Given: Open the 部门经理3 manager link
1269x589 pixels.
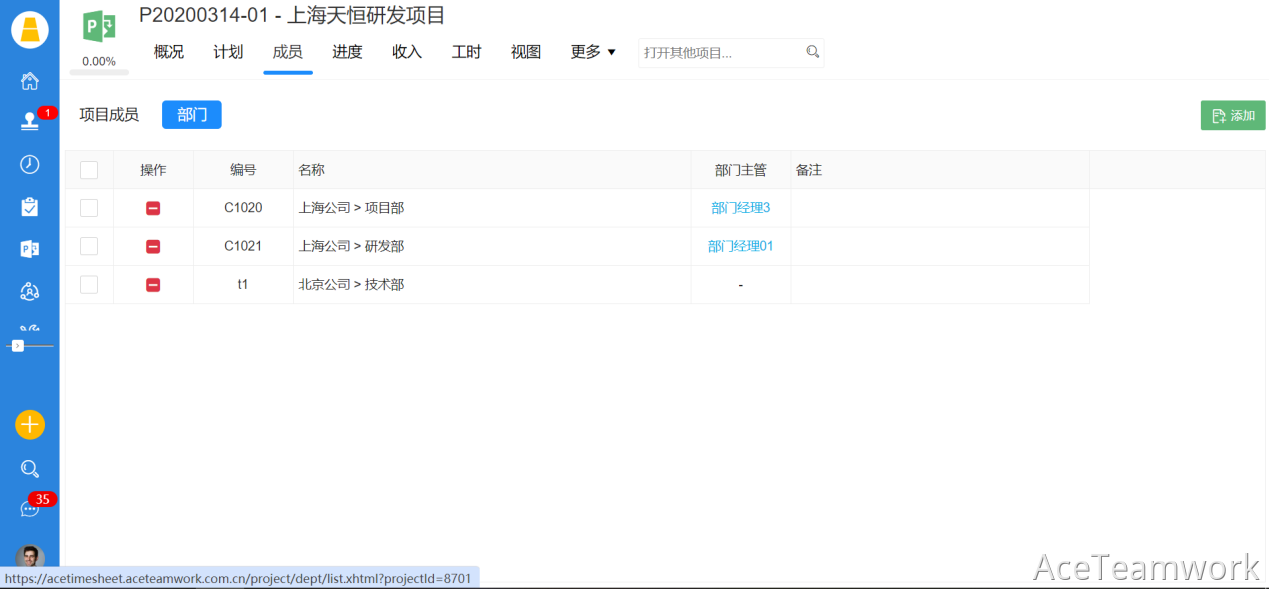Looking at the screenshot, I should (740, 208).
